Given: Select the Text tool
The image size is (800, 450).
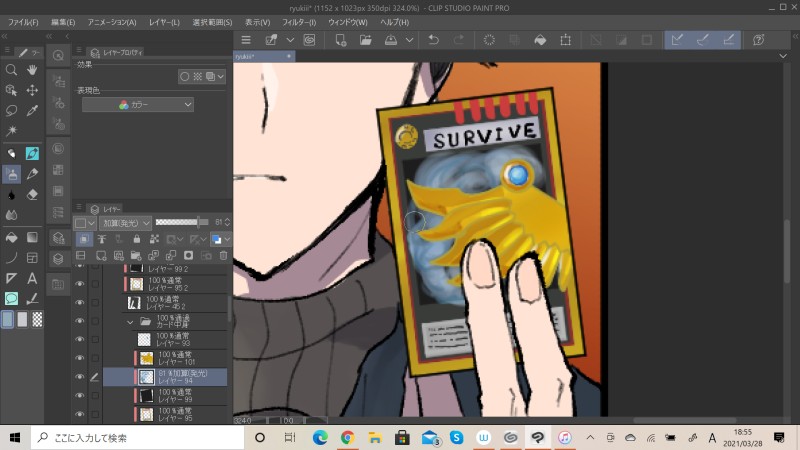Looking at the screenshot, I should click(x=32, y=278).
